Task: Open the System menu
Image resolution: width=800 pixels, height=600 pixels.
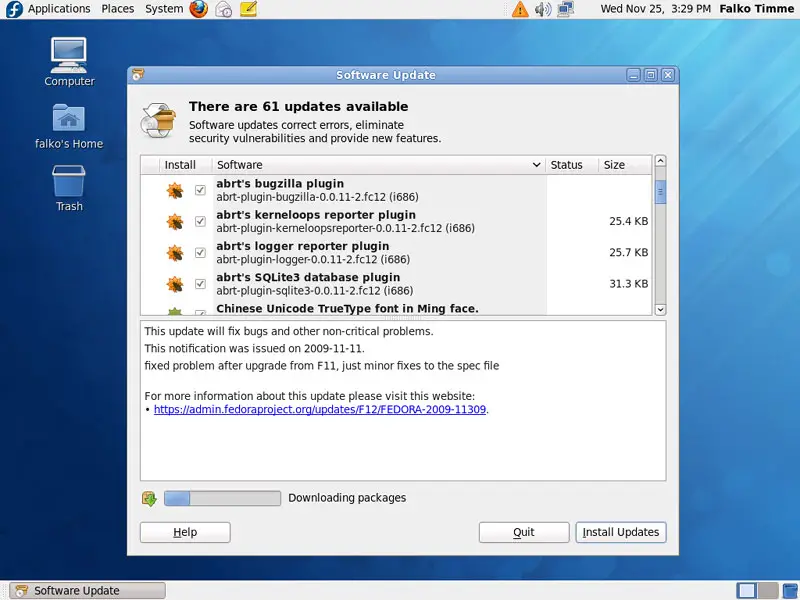Action: [x=164, y=9]
